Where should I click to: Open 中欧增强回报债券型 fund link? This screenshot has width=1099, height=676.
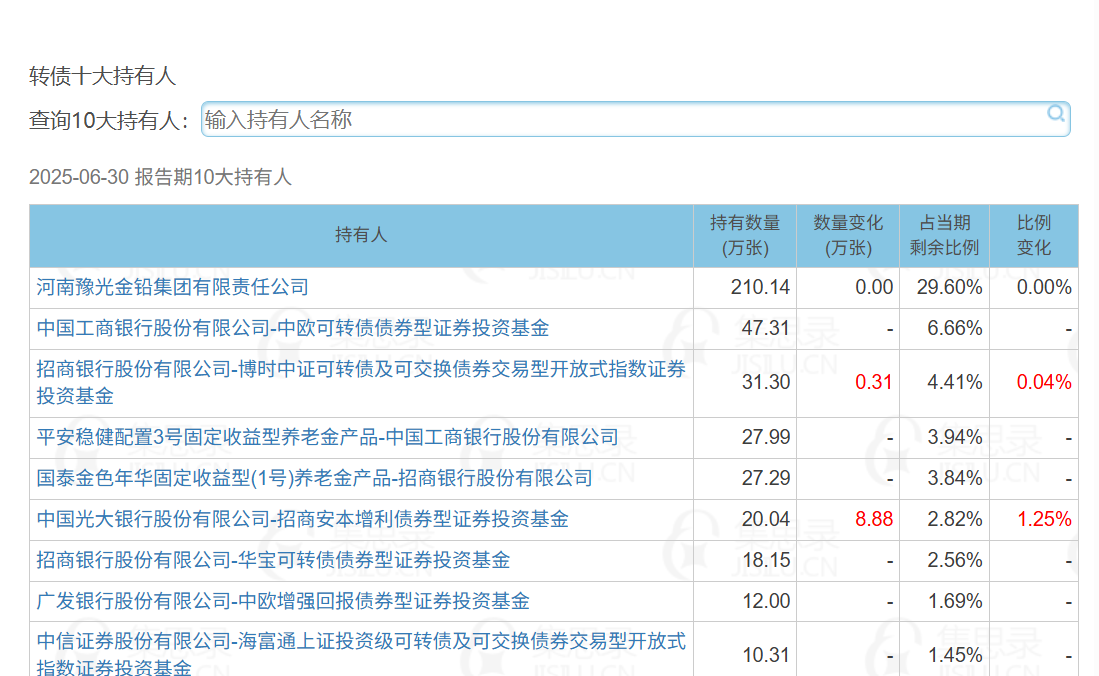(x=283, y=602)
